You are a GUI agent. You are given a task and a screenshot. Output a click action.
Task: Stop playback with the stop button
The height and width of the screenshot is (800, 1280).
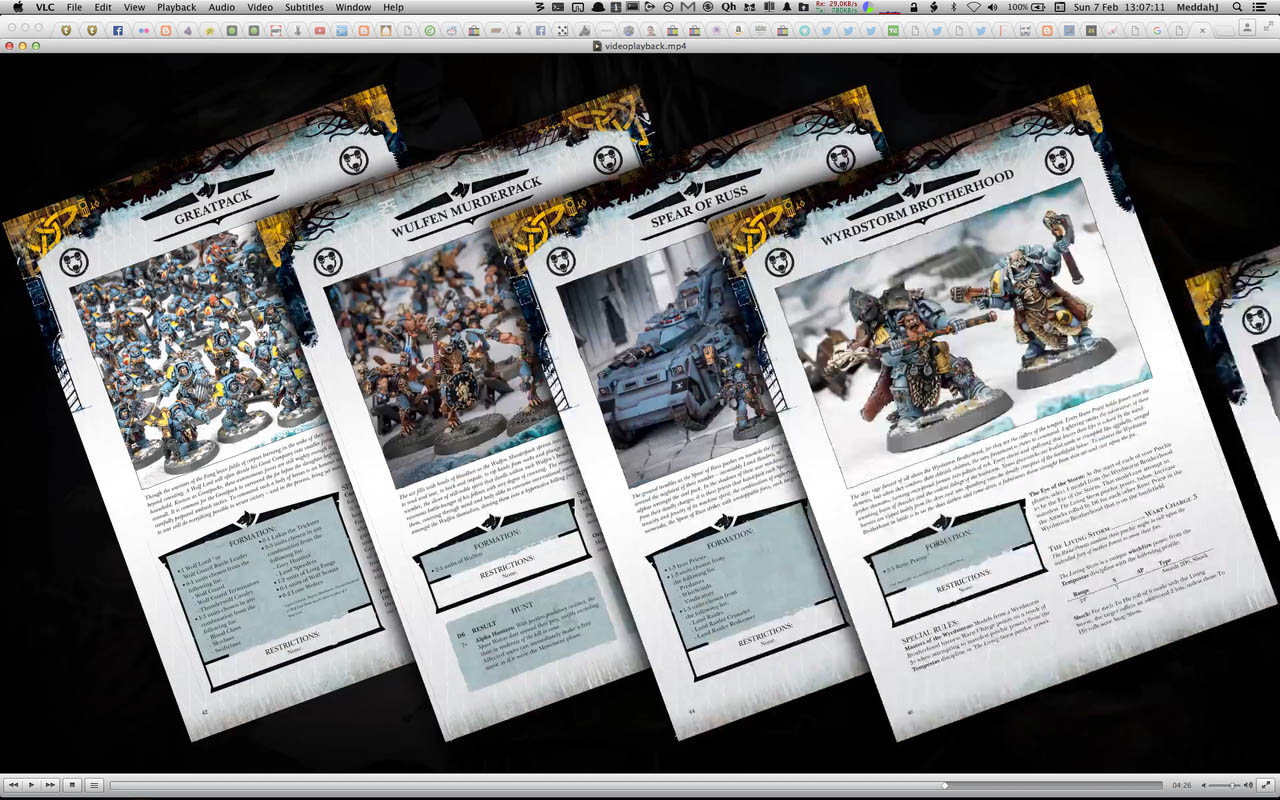(73, 785)
